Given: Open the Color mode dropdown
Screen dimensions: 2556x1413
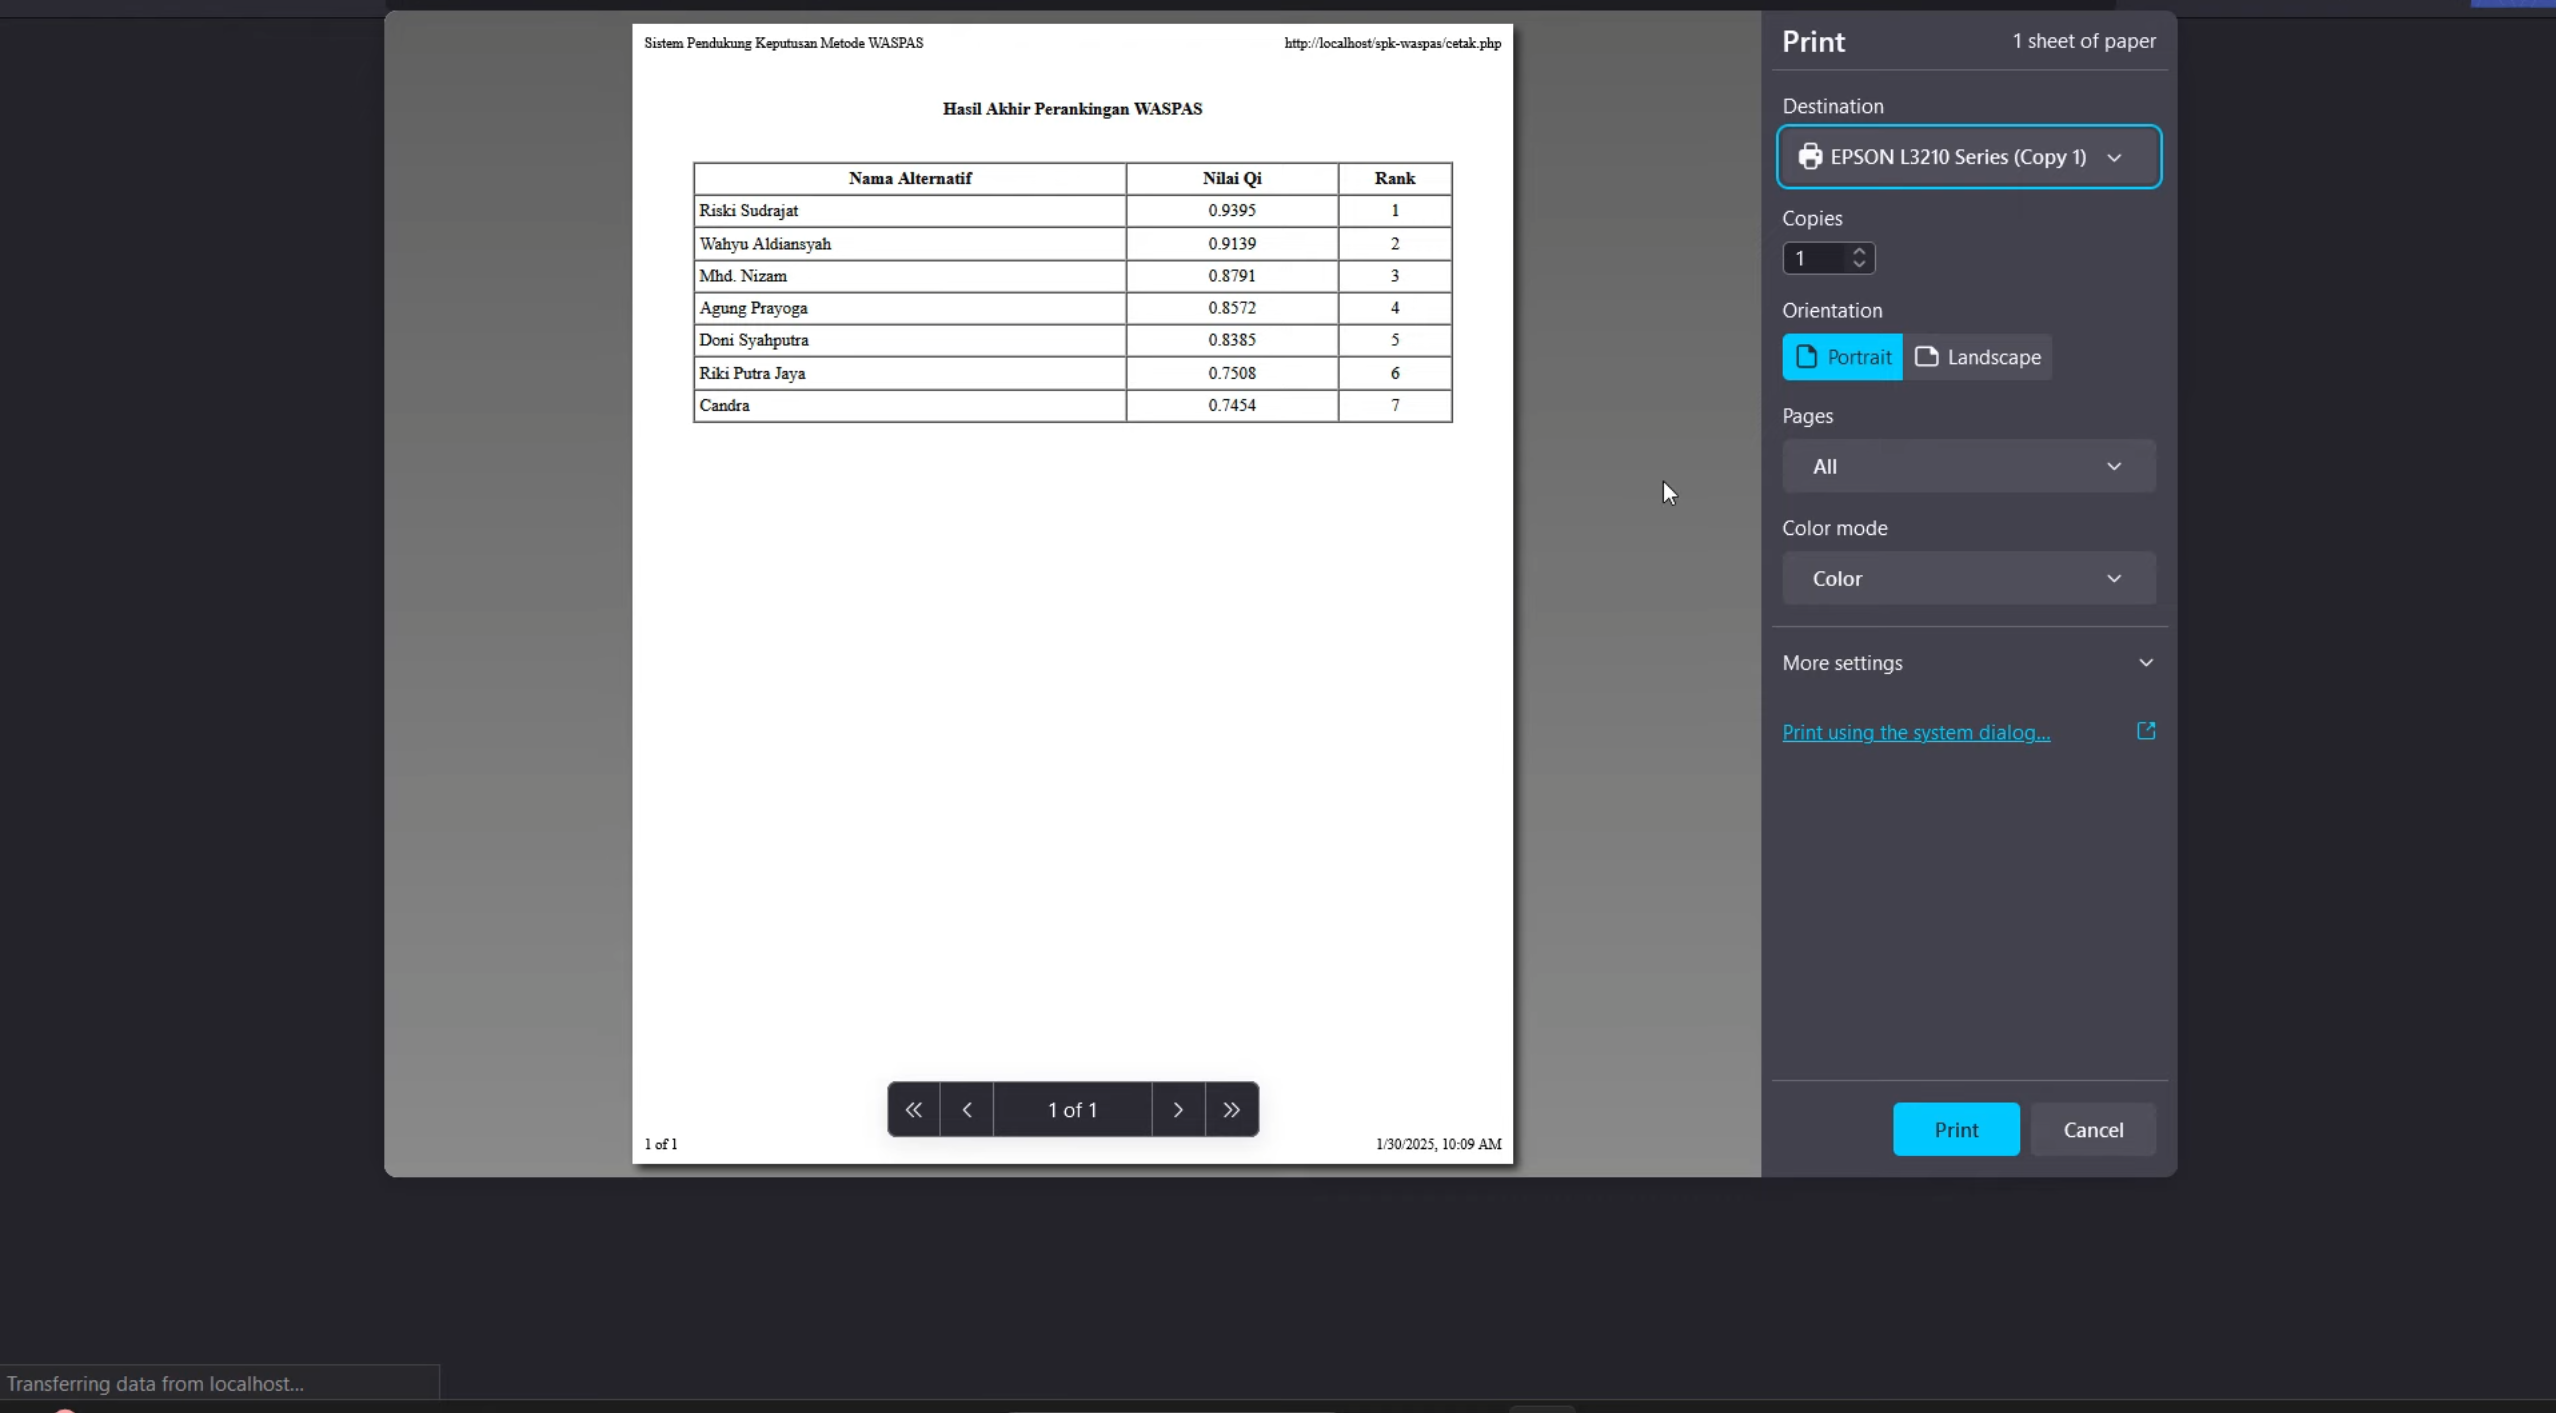Looking at the screenshot, I should [x=1968, y=578].
